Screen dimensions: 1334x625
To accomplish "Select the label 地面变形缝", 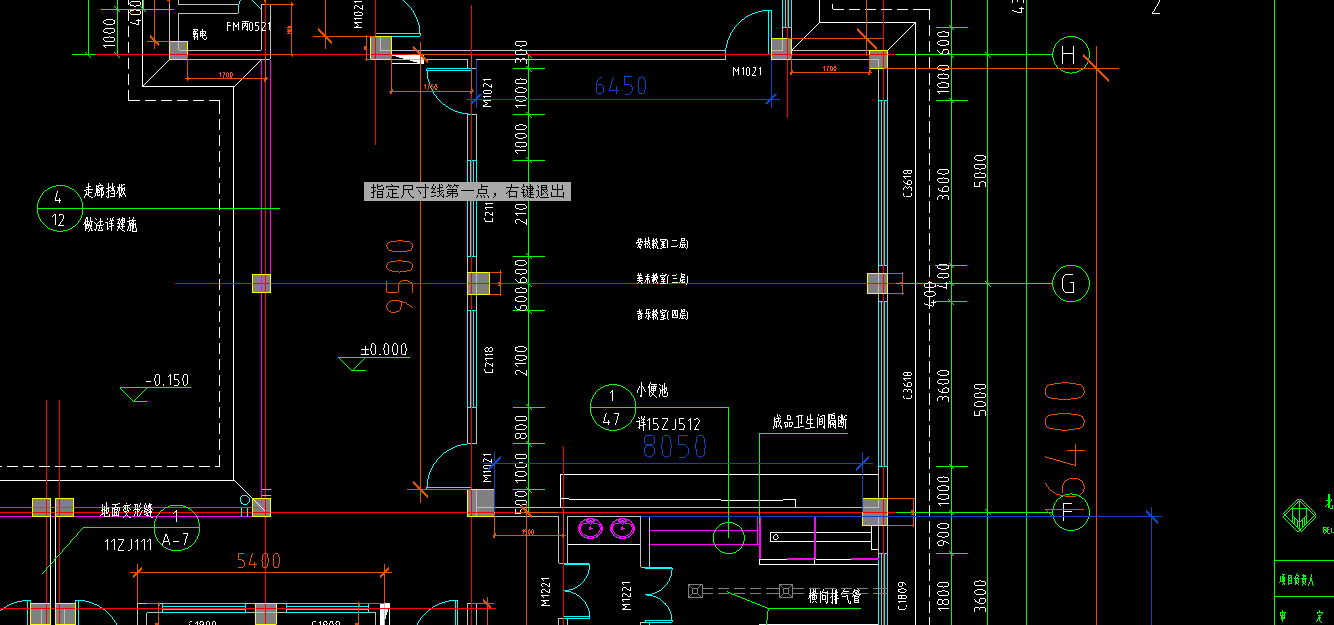I will coord(126,510).
